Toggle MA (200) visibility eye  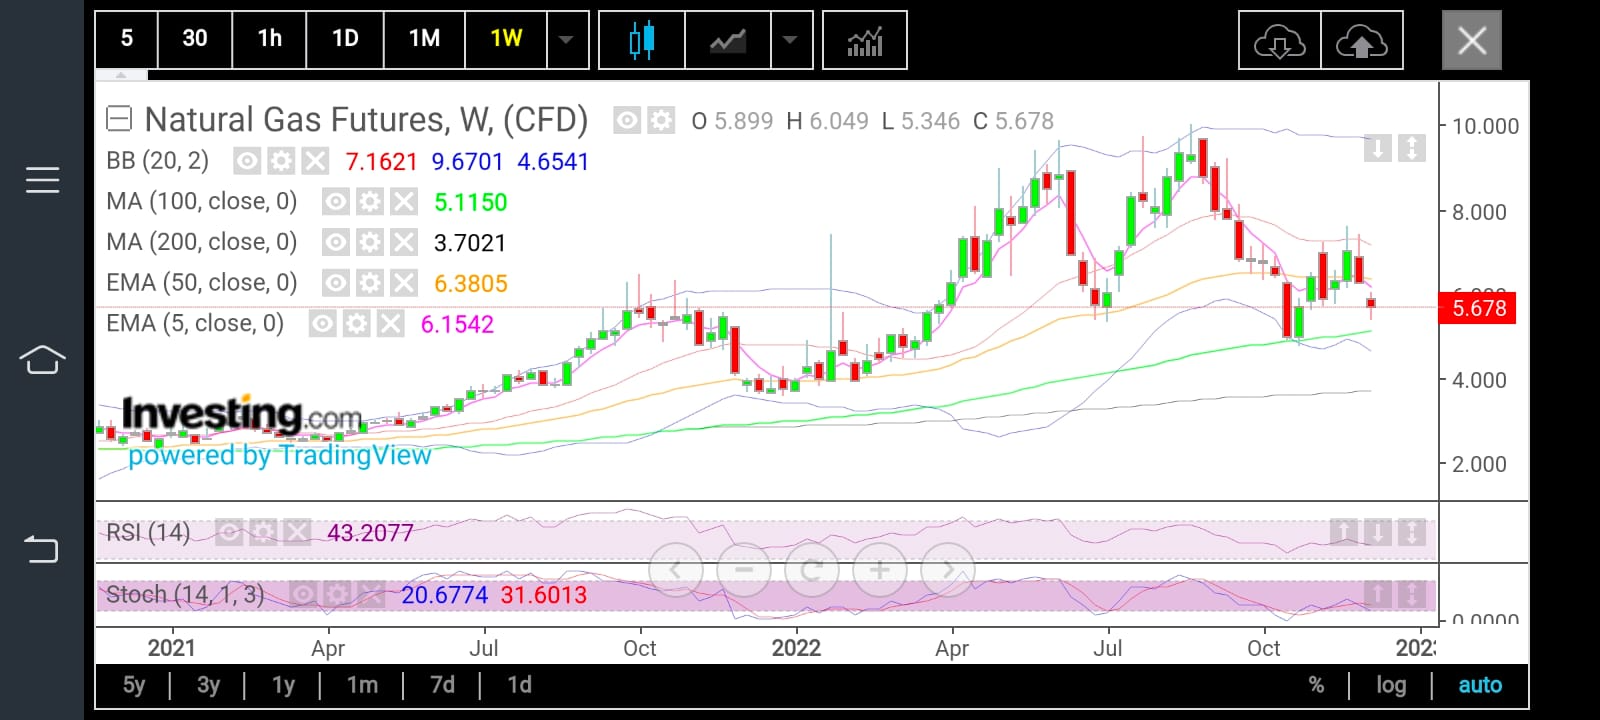[x=336, y=243]
